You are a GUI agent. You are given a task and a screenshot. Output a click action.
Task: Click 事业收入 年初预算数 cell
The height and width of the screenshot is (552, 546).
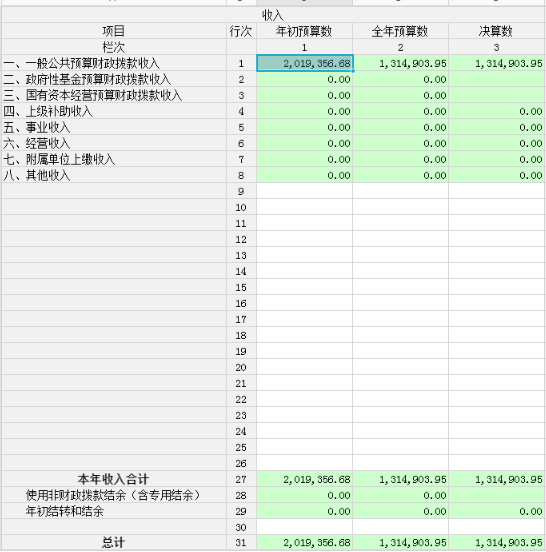305,127
